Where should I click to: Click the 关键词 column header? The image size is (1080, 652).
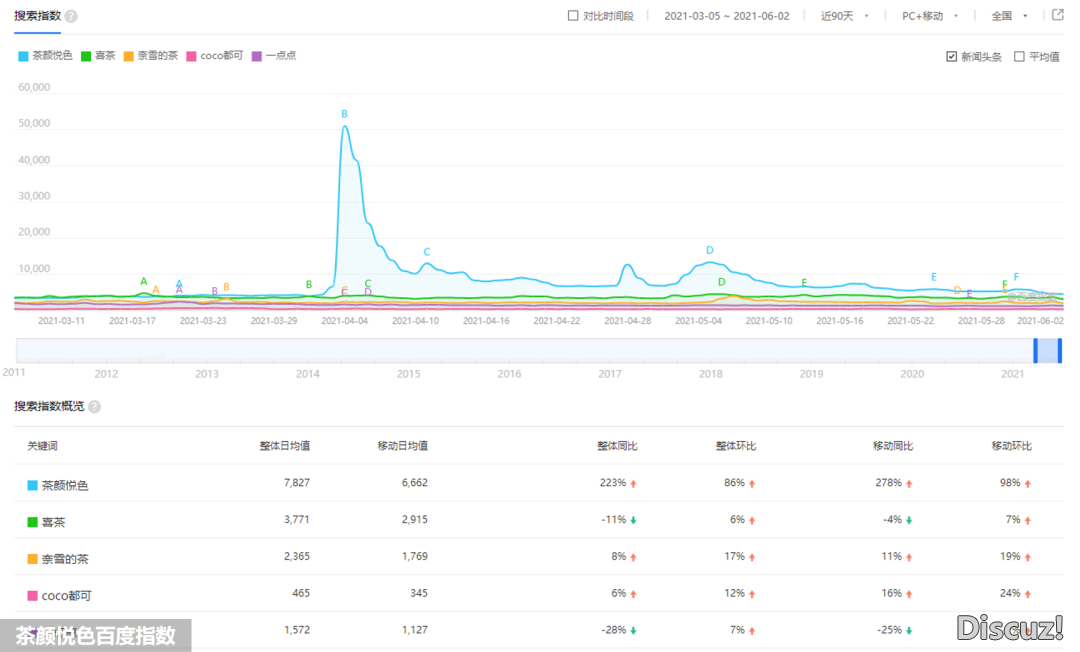pos(43,446)
